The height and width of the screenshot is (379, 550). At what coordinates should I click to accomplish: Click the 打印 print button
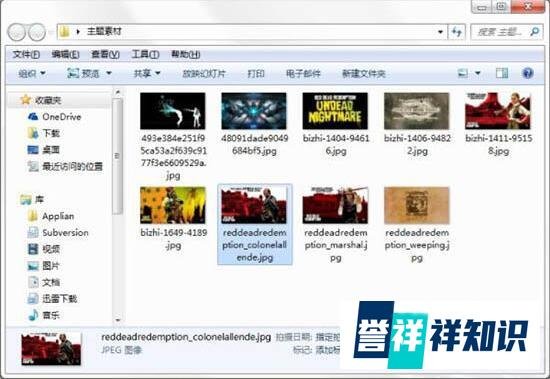click(256, 73)
